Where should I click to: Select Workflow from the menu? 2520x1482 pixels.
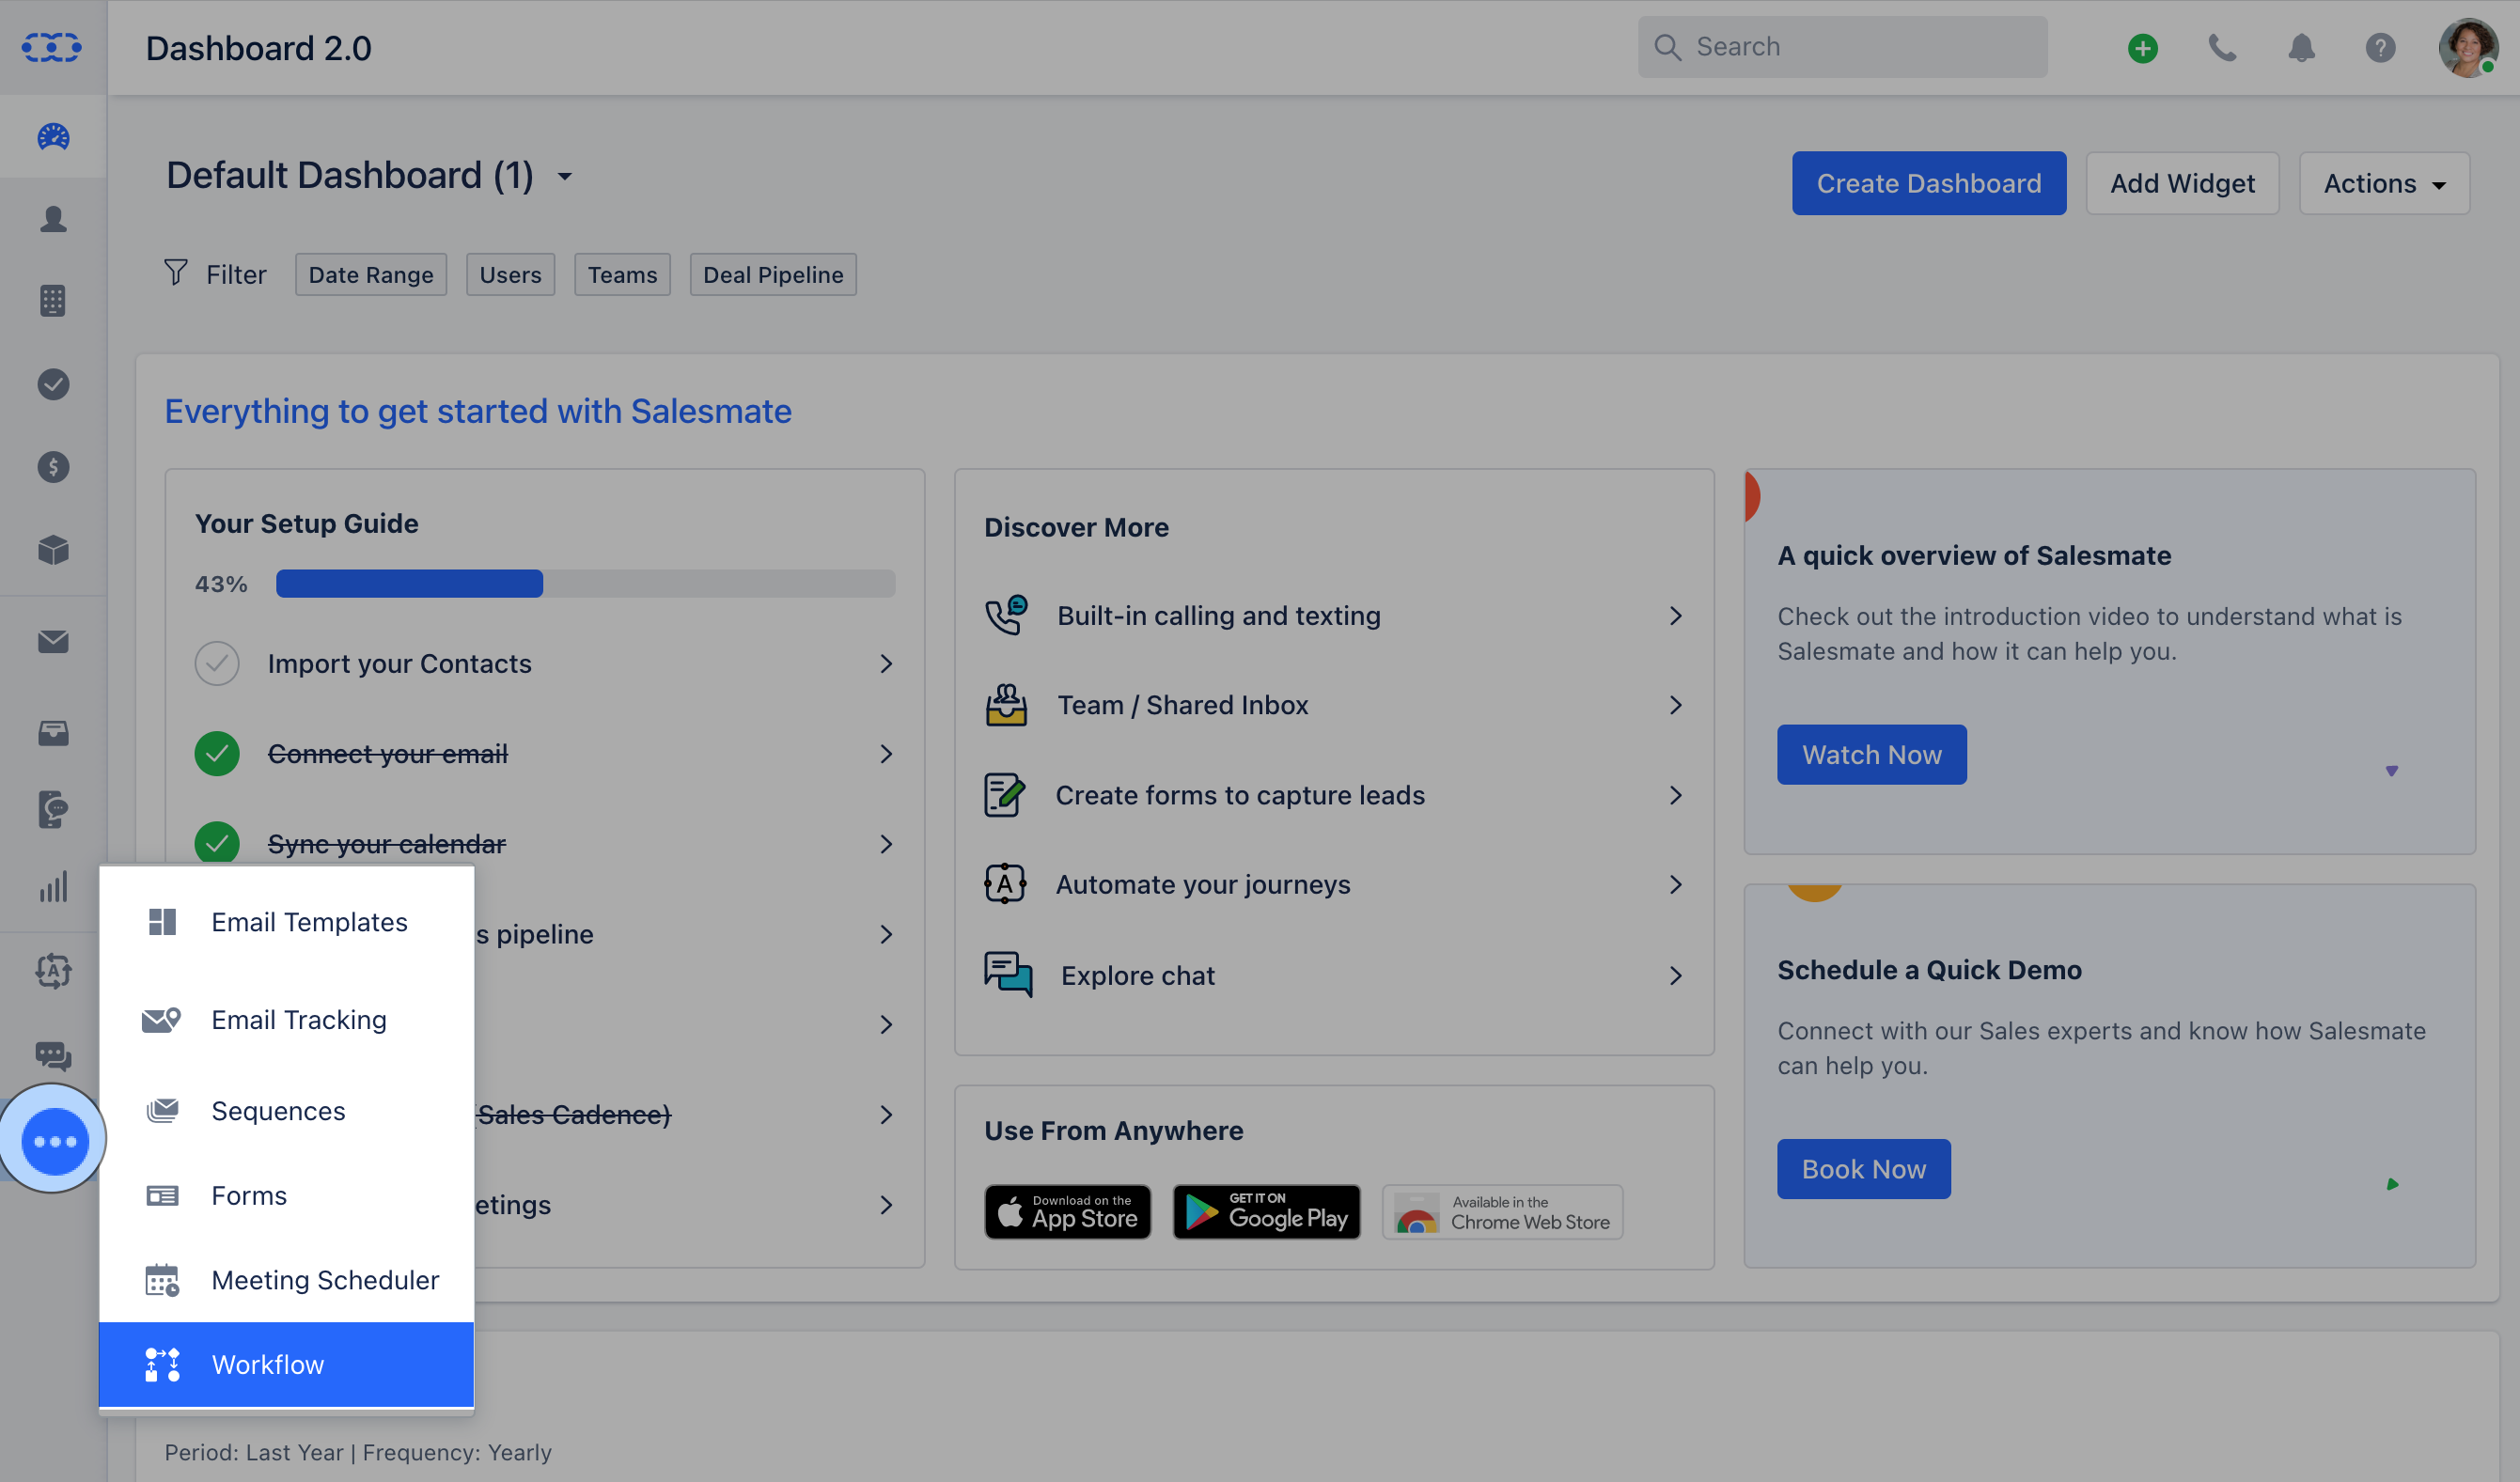(286, 1364)
